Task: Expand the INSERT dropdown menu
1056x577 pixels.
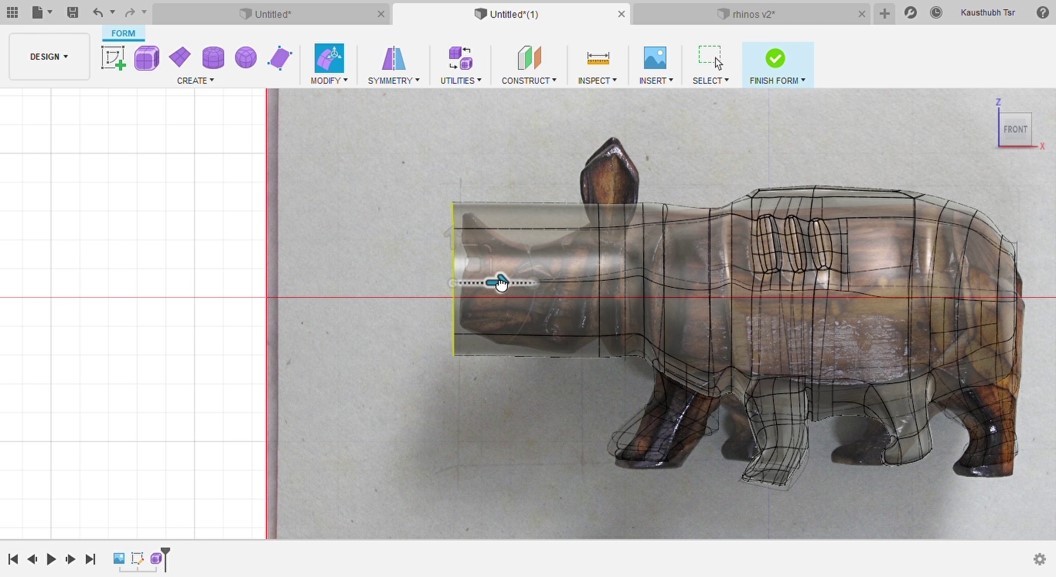Action: (656, 80)
